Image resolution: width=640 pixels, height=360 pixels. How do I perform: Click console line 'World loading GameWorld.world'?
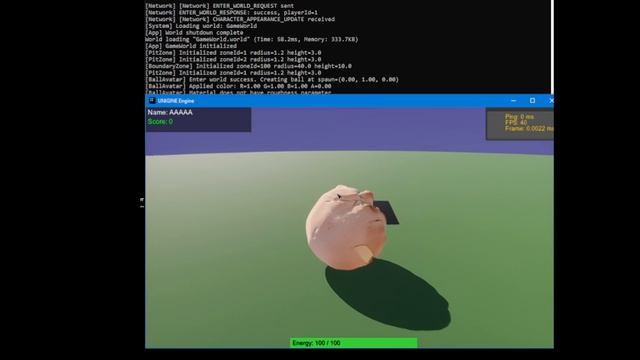251,40
